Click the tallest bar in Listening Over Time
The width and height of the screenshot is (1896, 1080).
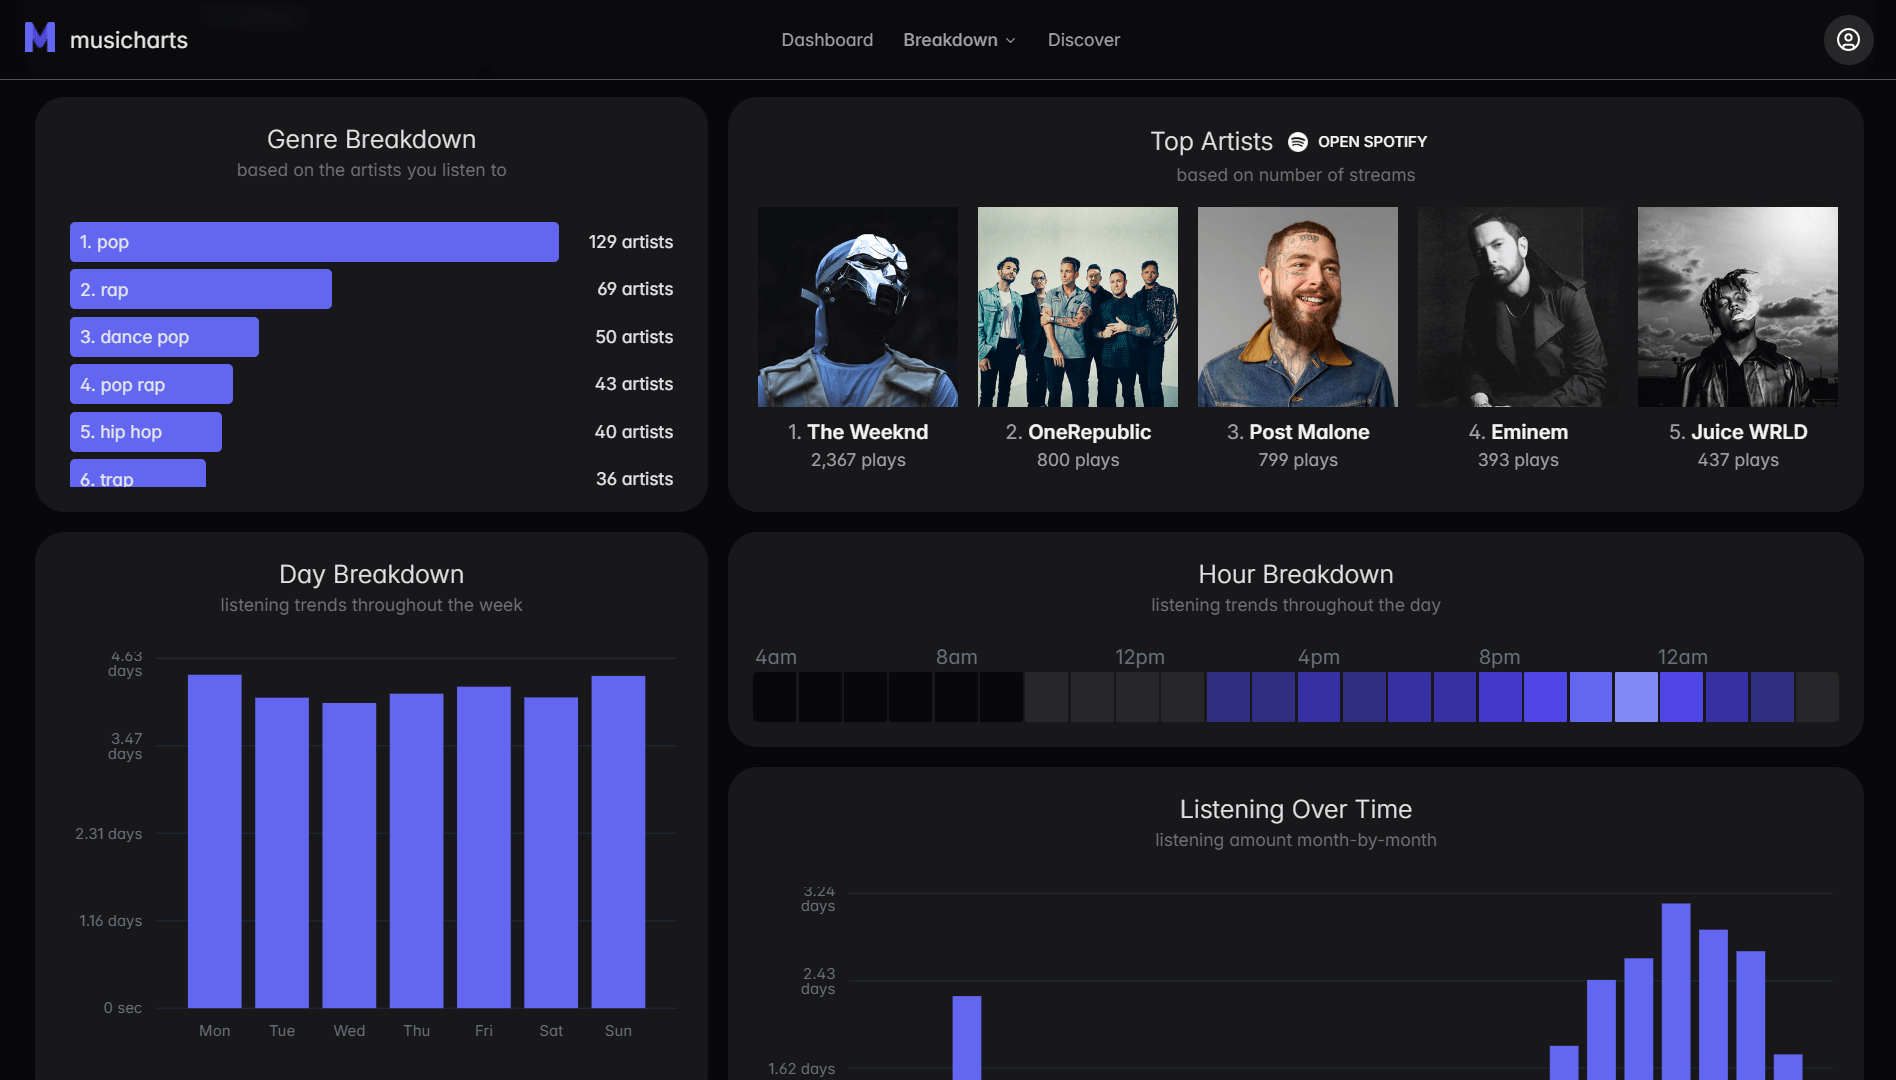(1676, 991)
